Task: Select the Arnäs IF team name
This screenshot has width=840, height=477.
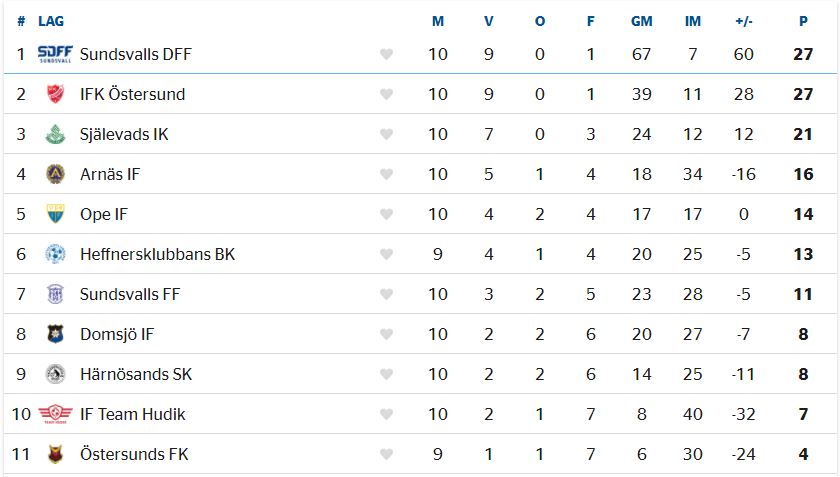Action: [110, 174]
